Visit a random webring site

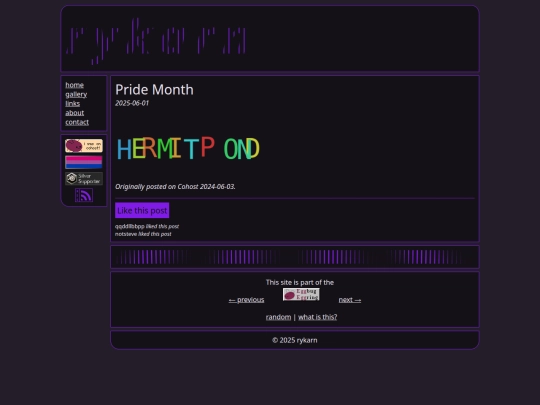point(278,317)
